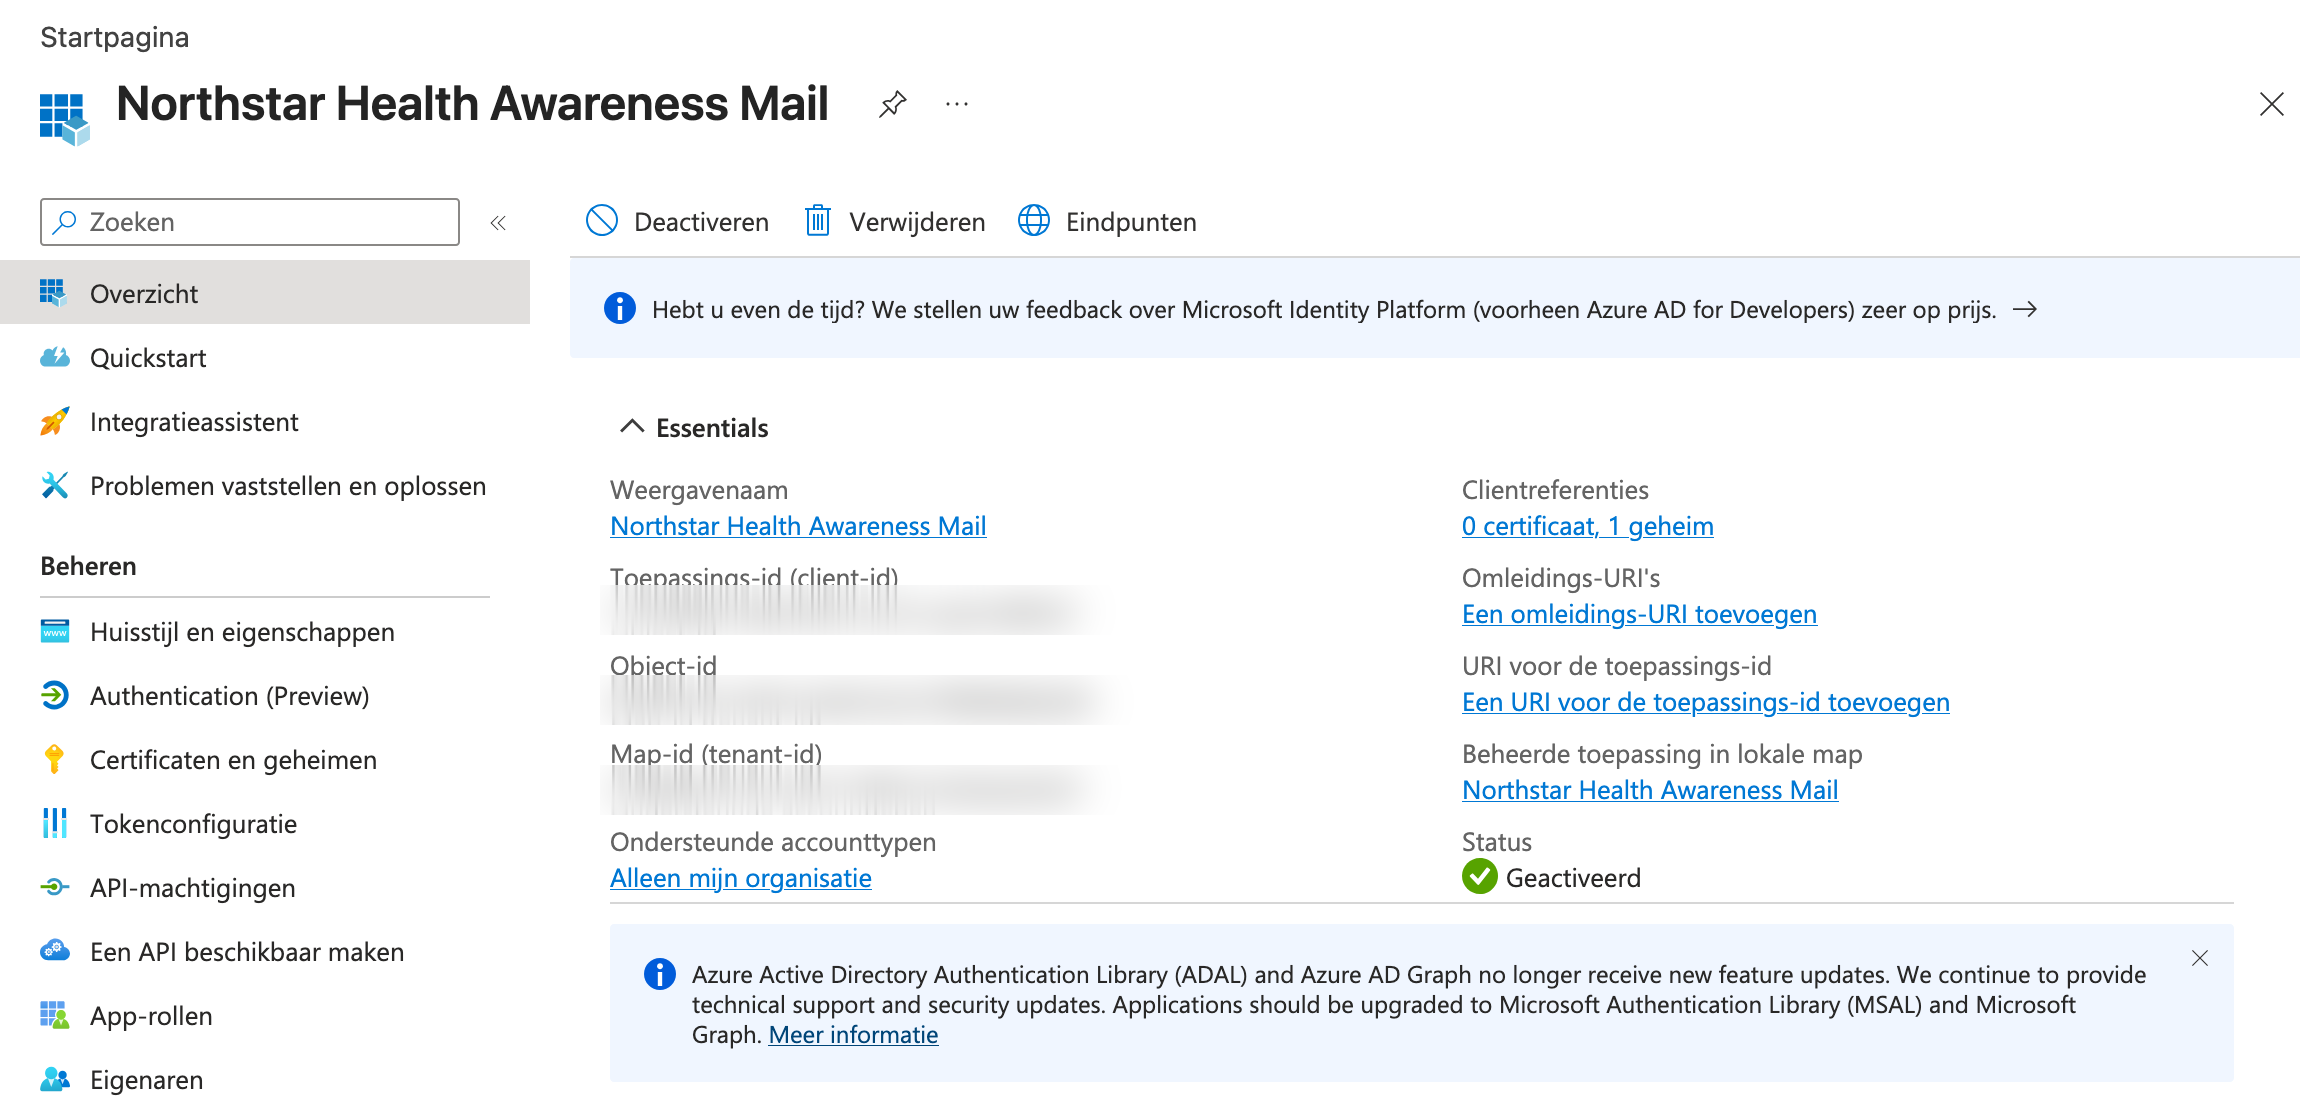Click the Tokenconfiguratie bars icon
This screenshot has width=2300, height=1100.
54,823
